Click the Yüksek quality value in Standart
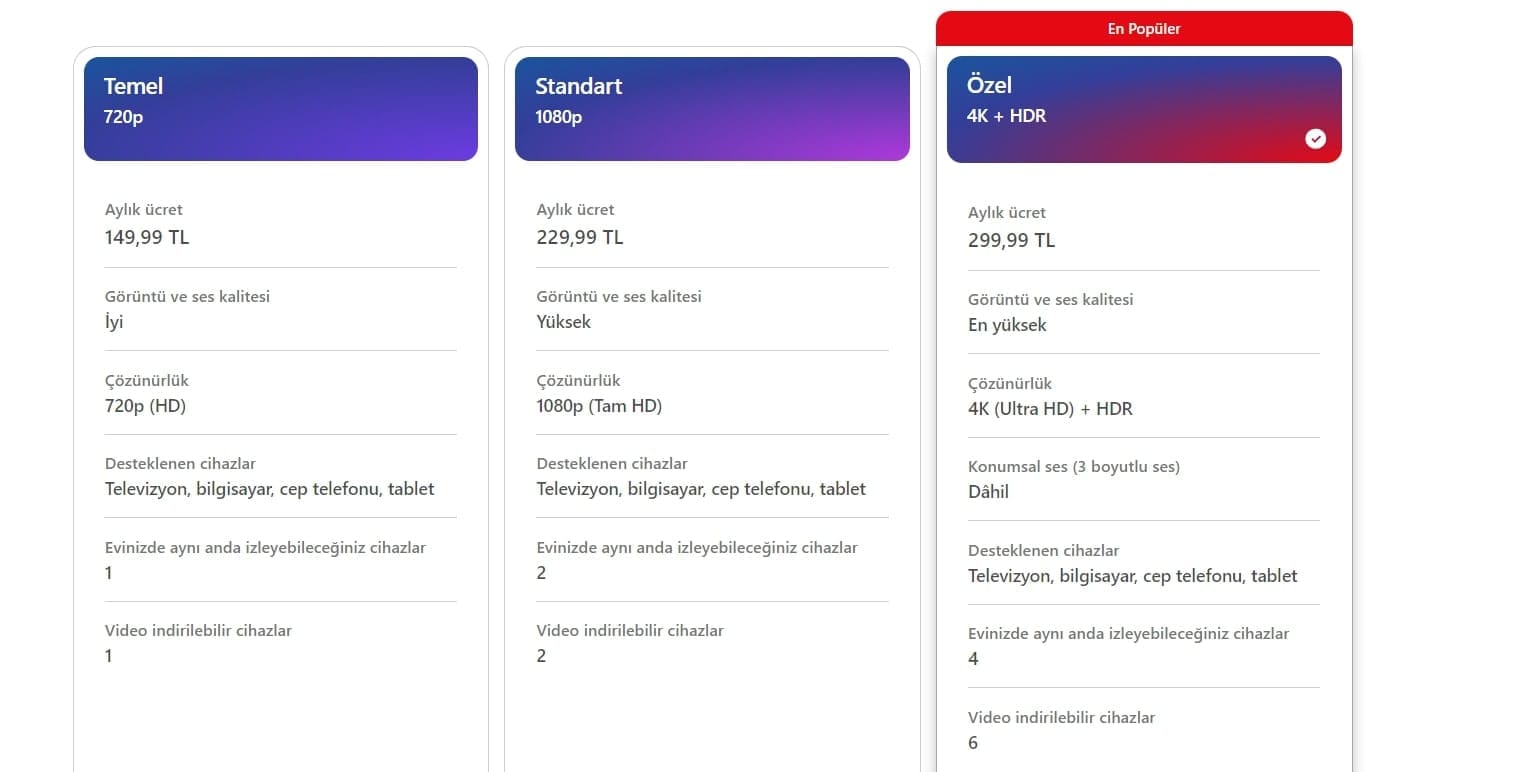This screenshot has width=1536, height=772. (563, 322)
